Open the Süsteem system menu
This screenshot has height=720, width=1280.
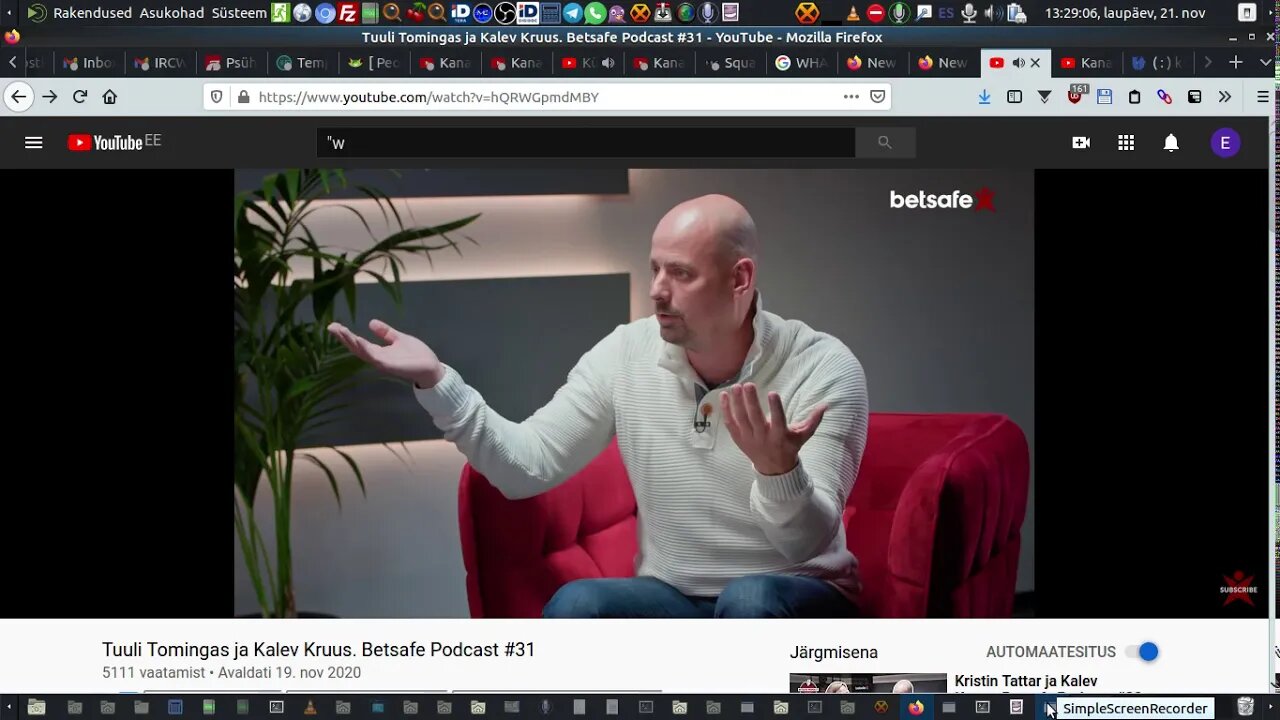239,13
